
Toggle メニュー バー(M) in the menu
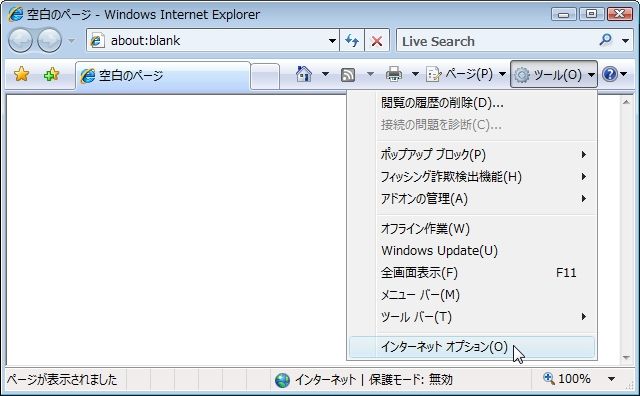pos(471,295)
